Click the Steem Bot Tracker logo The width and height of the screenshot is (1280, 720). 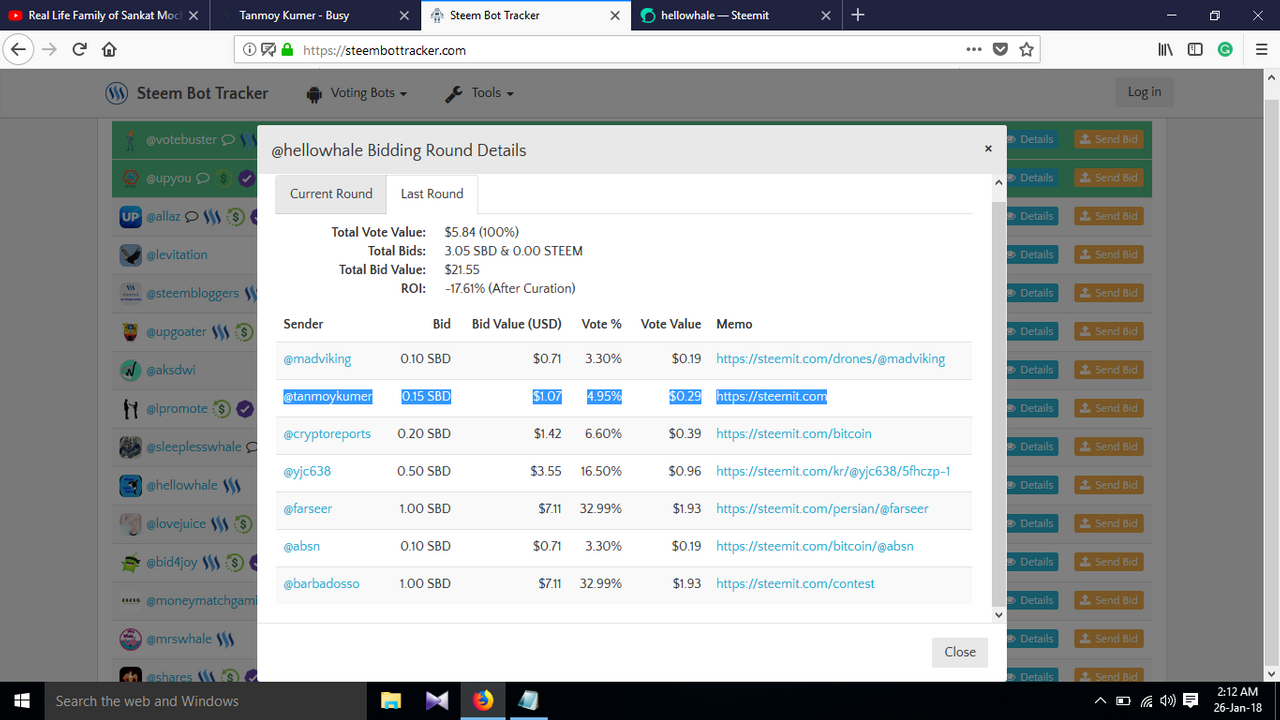[x=187, y=93]
